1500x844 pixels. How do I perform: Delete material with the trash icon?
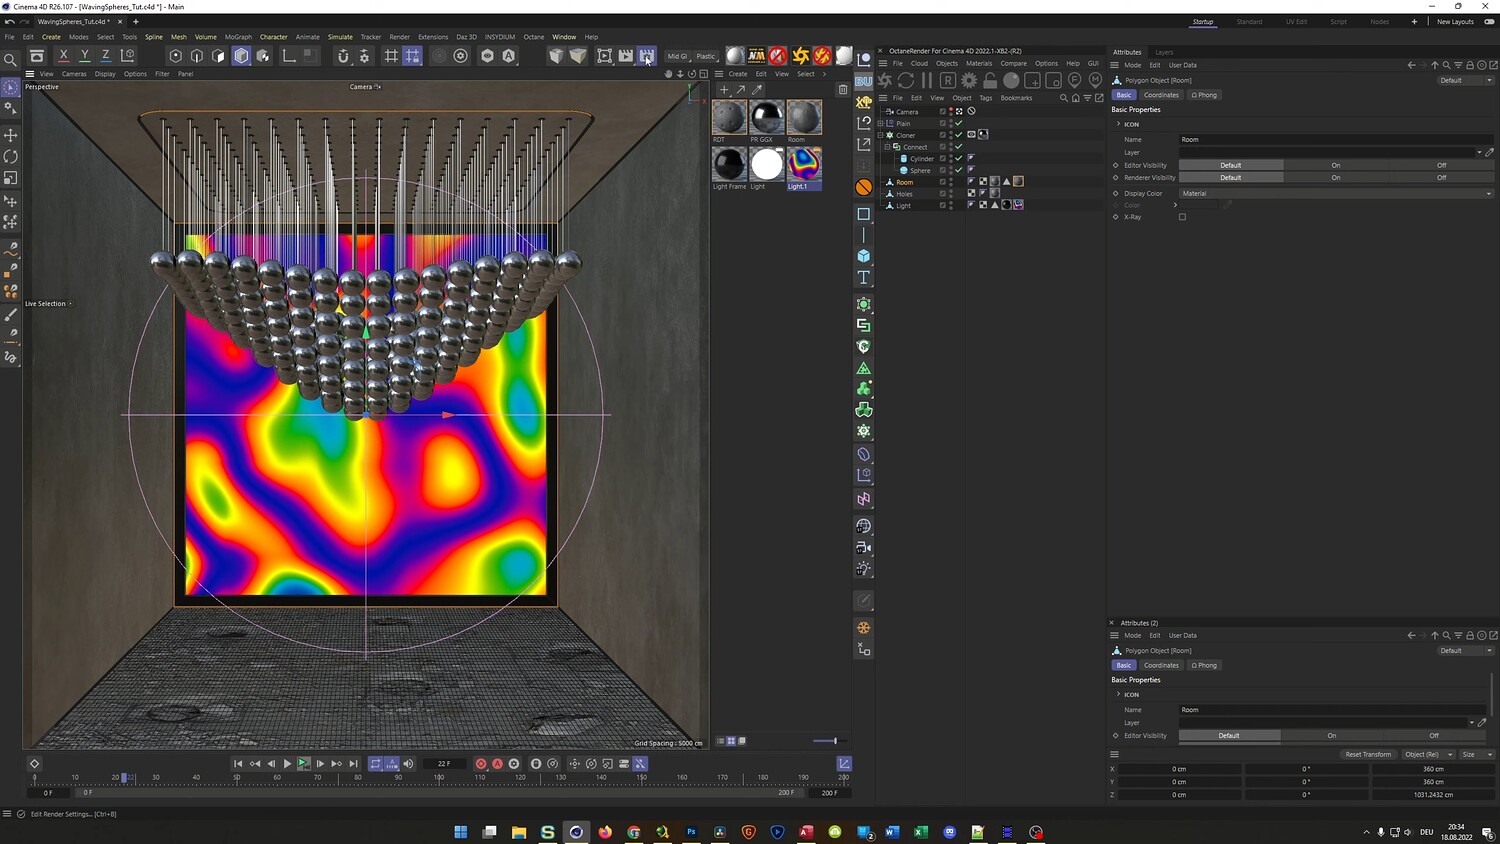pos(843,90)
